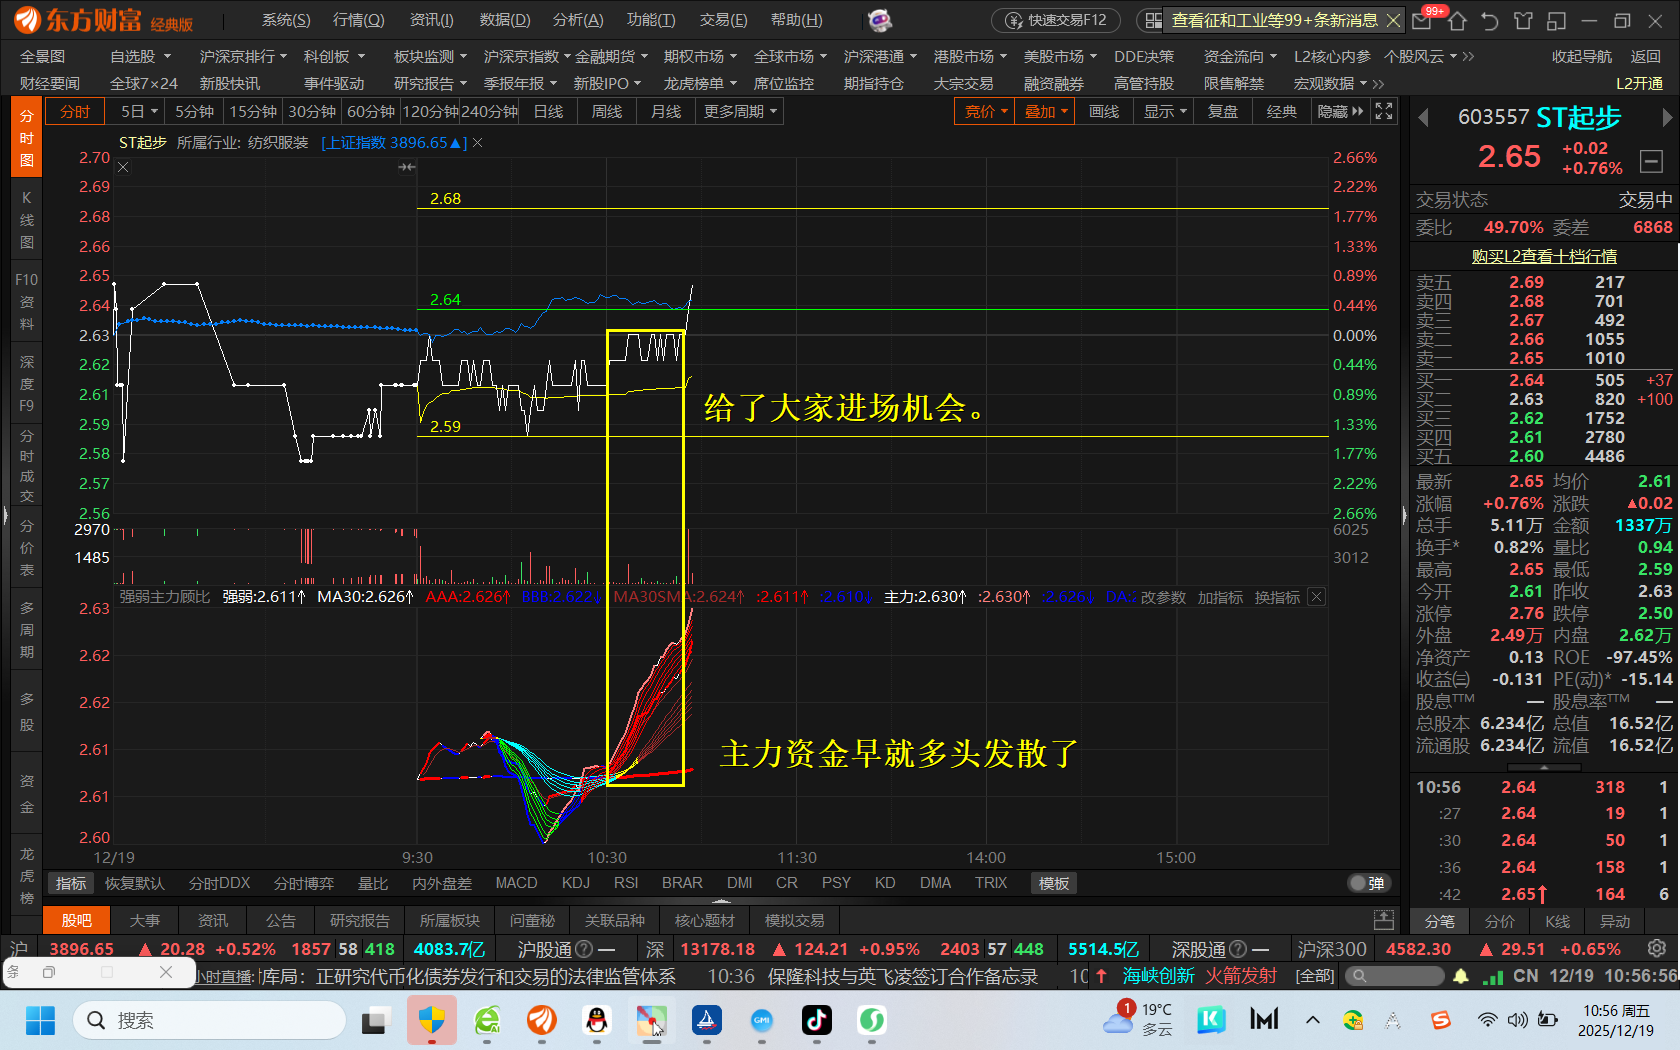Toggle the 快速交易F12 quick trade button
1680x1050 pixels.
click(1057, 20)
